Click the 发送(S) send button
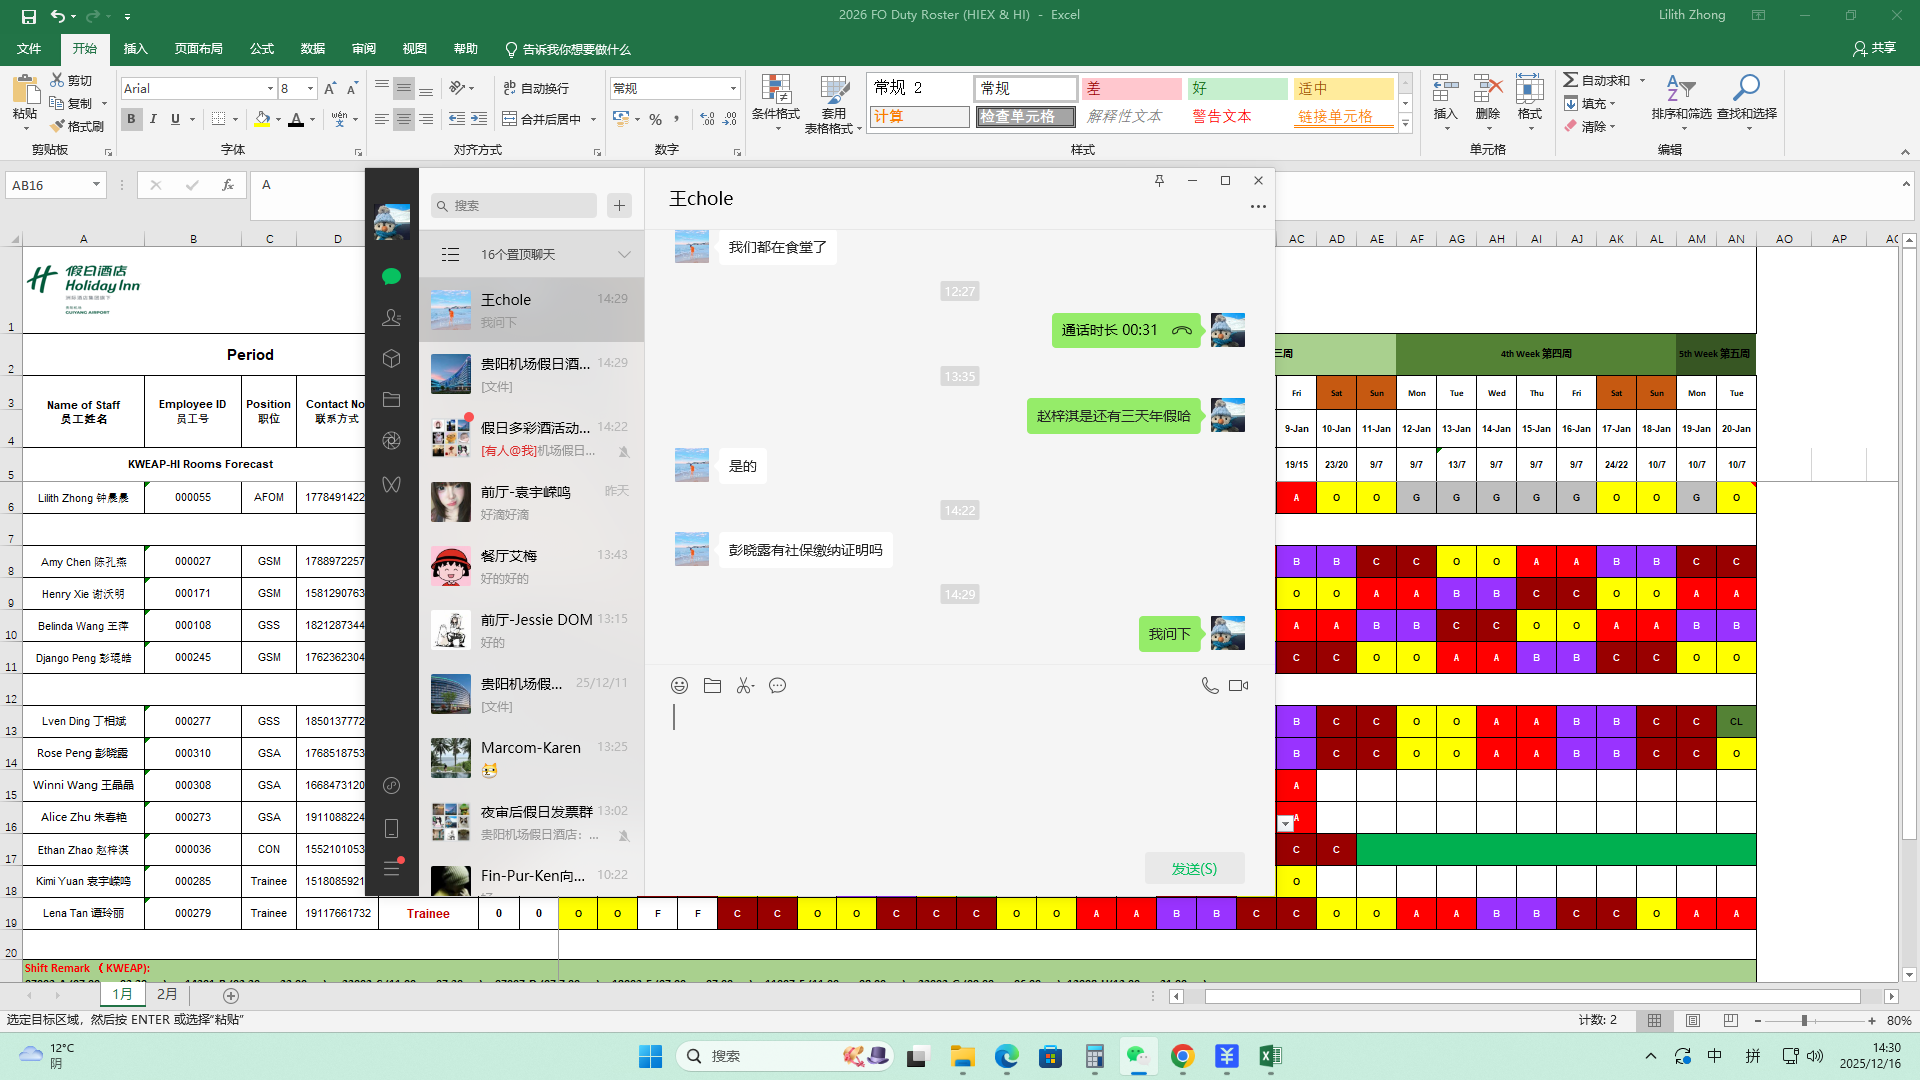Screen dimensions: 1920x1080 pyautogui.click(x=1194, y=869)
